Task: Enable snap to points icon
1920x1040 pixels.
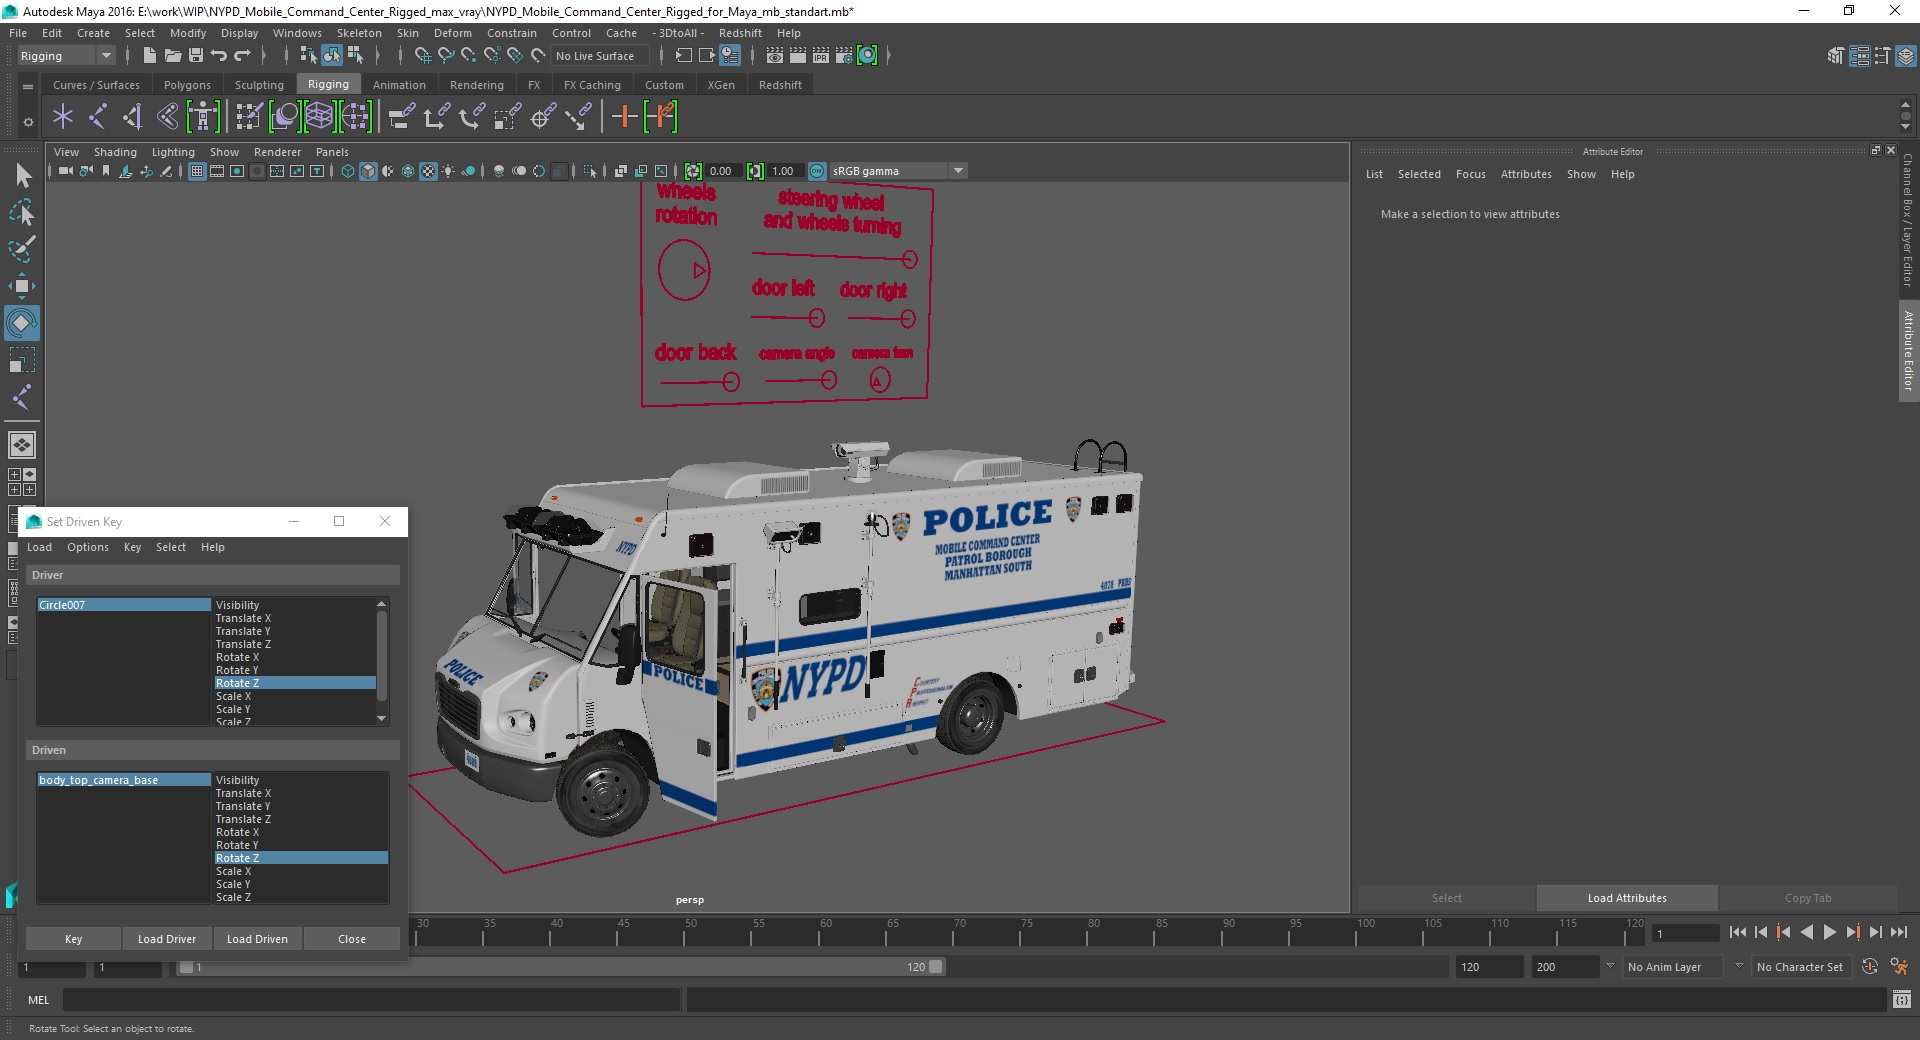Action: click(468, 56)
